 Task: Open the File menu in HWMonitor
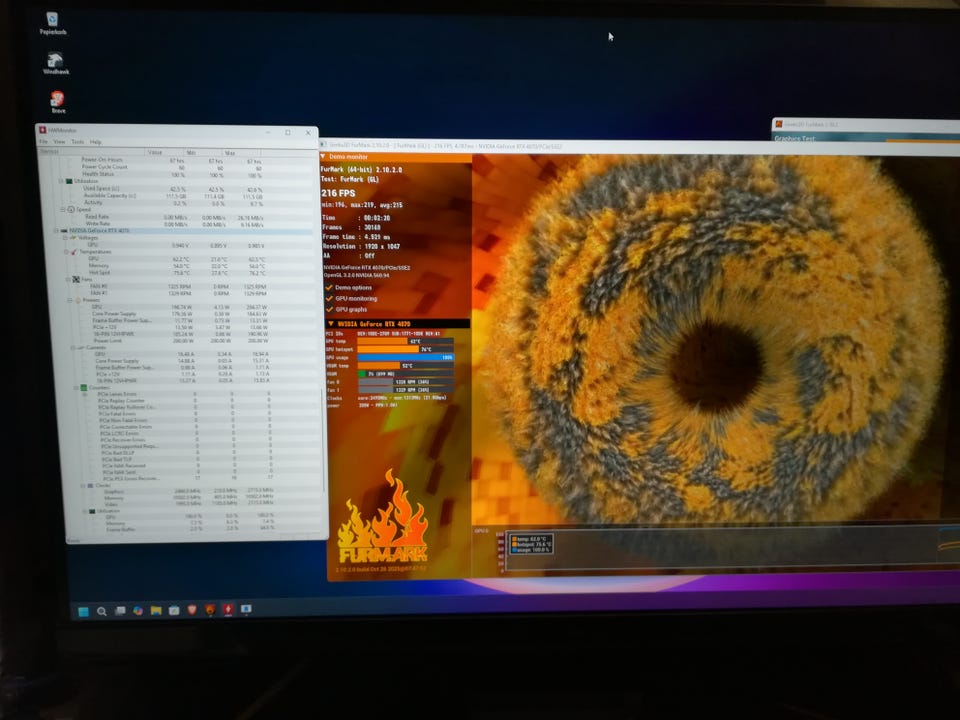click(43, 141)
